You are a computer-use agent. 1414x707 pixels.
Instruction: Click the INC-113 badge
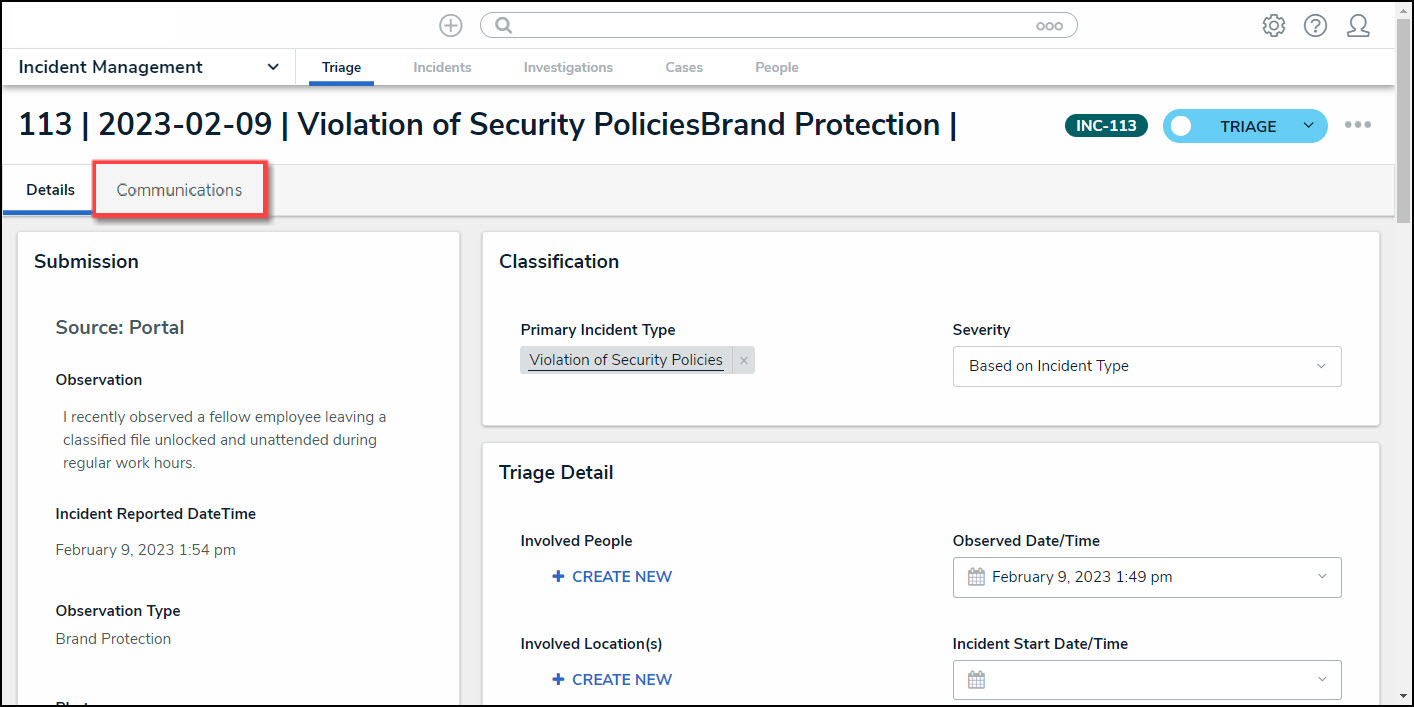pos(1106,126)
